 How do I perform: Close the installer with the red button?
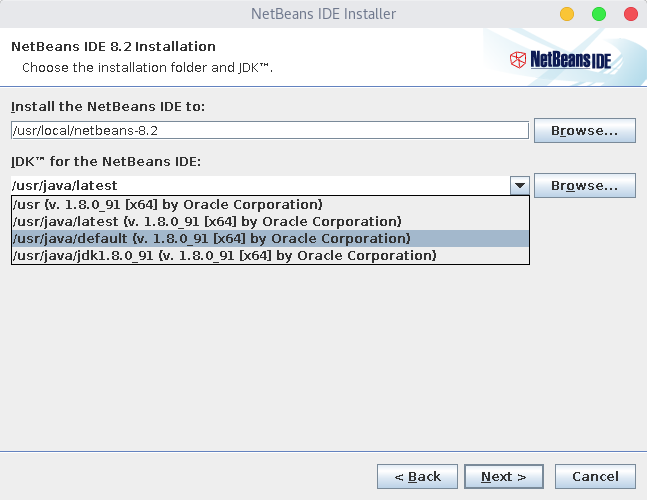click(631, 14)
